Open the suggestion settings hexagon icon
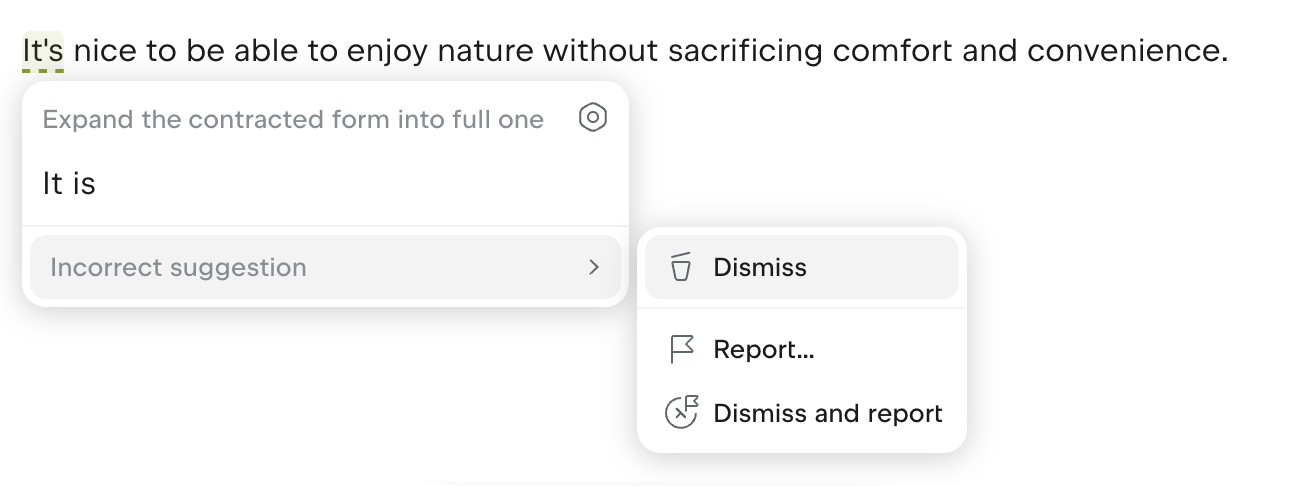Viewport: 1314px width, 486px height. click(593, 118)
